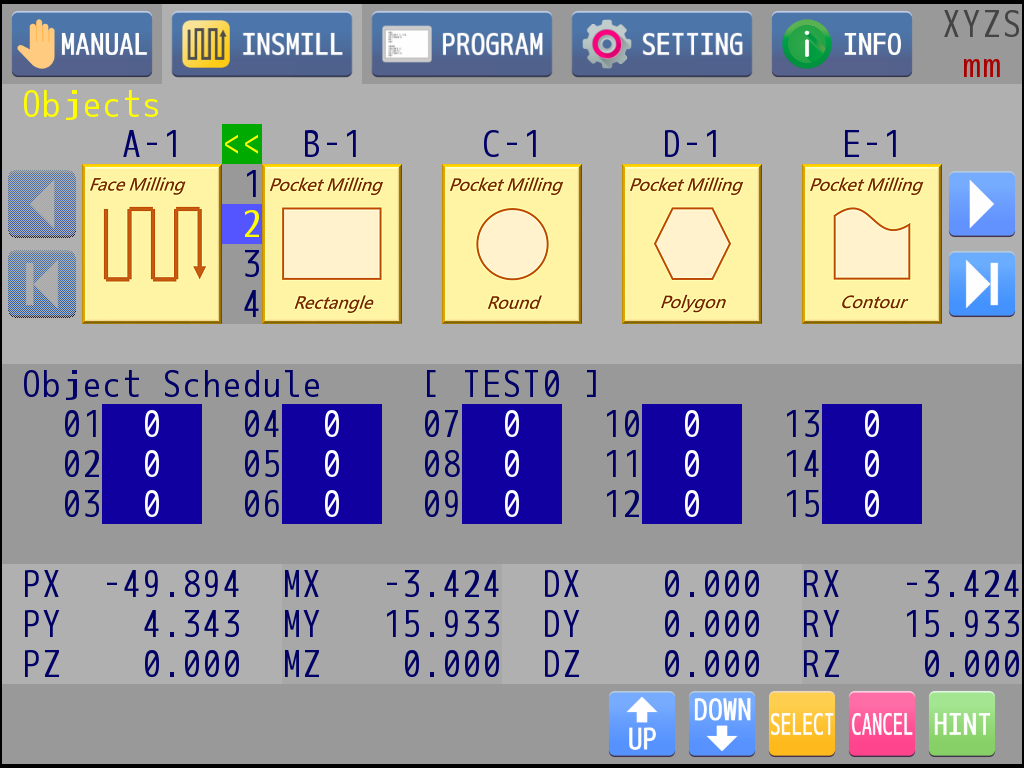Open the SETTING tab
The image size is (1024, 768).
662,45
